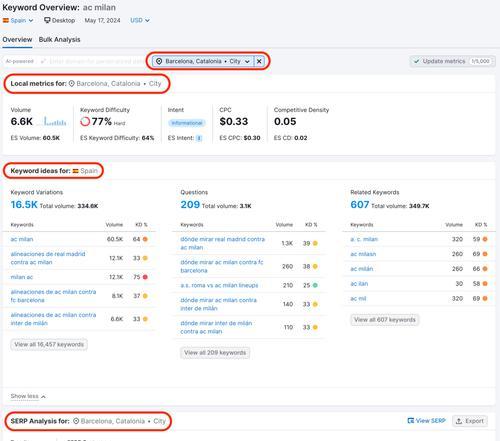The height and width of the screenshot is (441, 500).
Task: Click the KD % header in Related Keywords
Action: click(x=481, y=225)
